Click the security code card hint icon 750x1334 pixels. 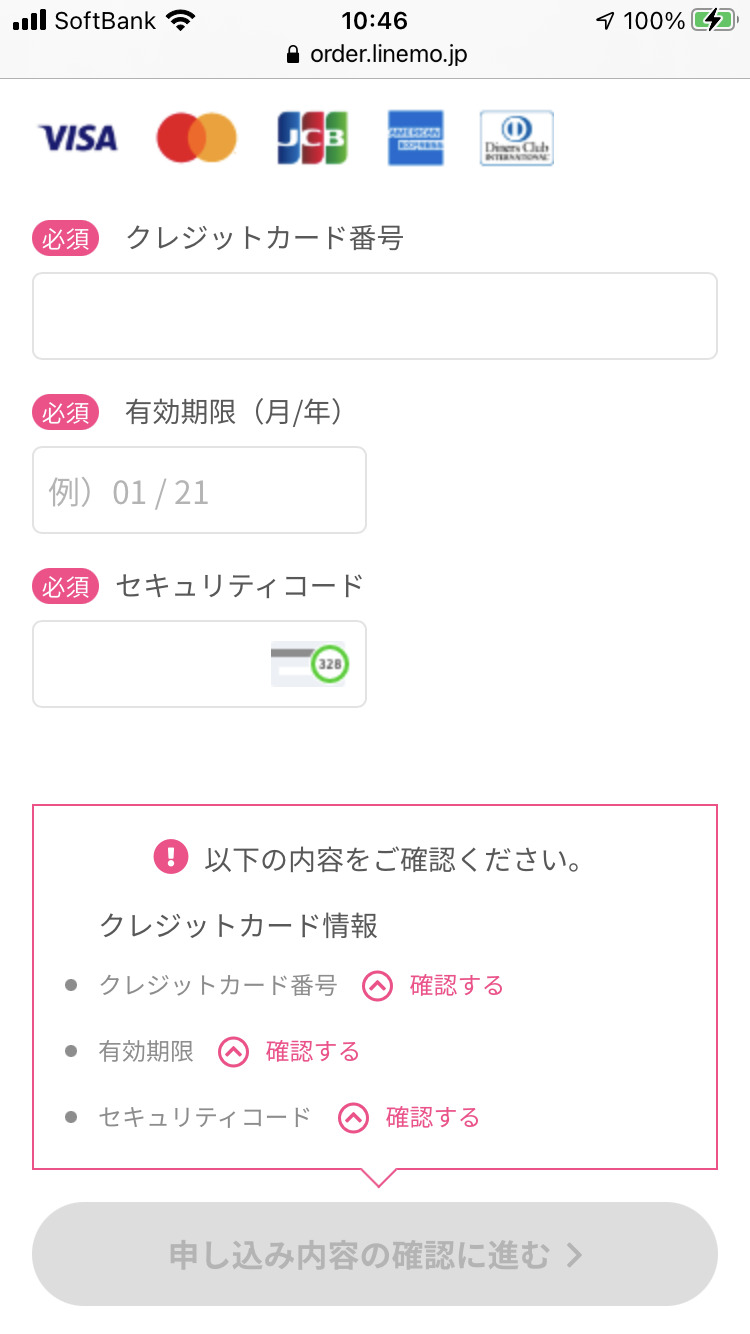click(x=310, y=664)
